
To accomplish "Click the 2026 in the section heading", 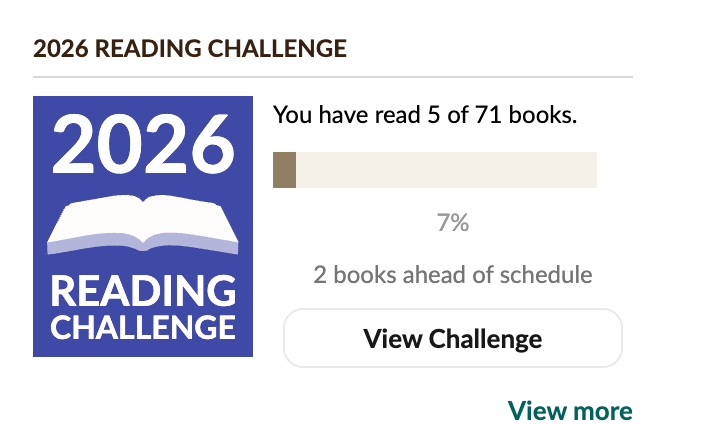I will pos(59,48).
